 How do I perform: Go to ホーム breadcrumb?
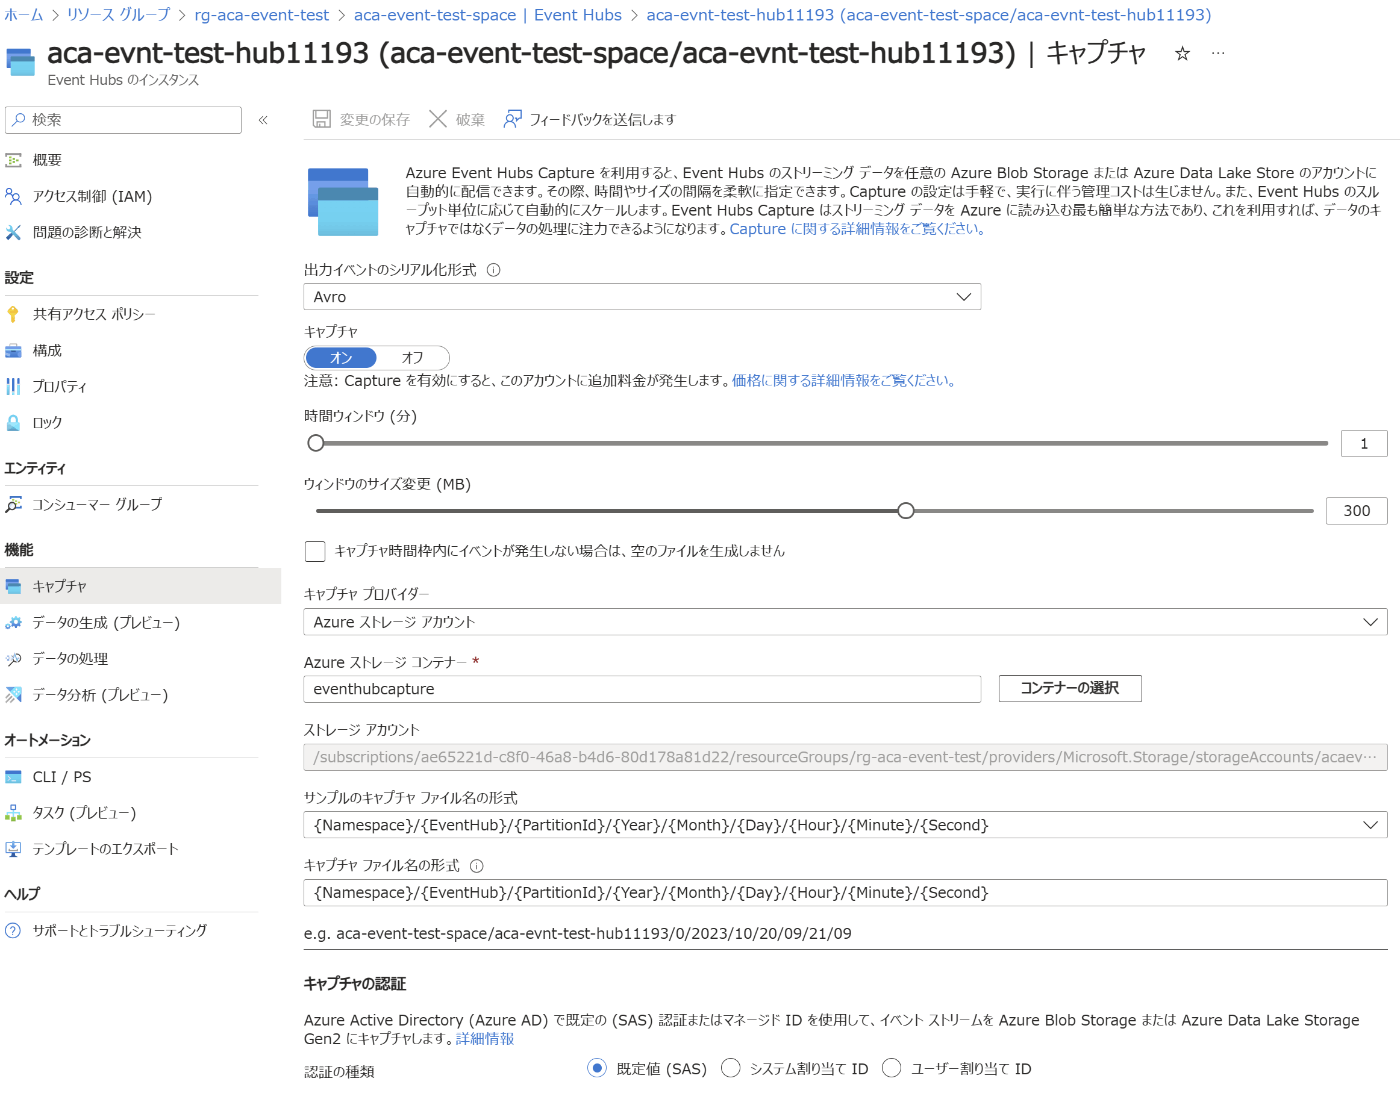click(x=24, y=15)
